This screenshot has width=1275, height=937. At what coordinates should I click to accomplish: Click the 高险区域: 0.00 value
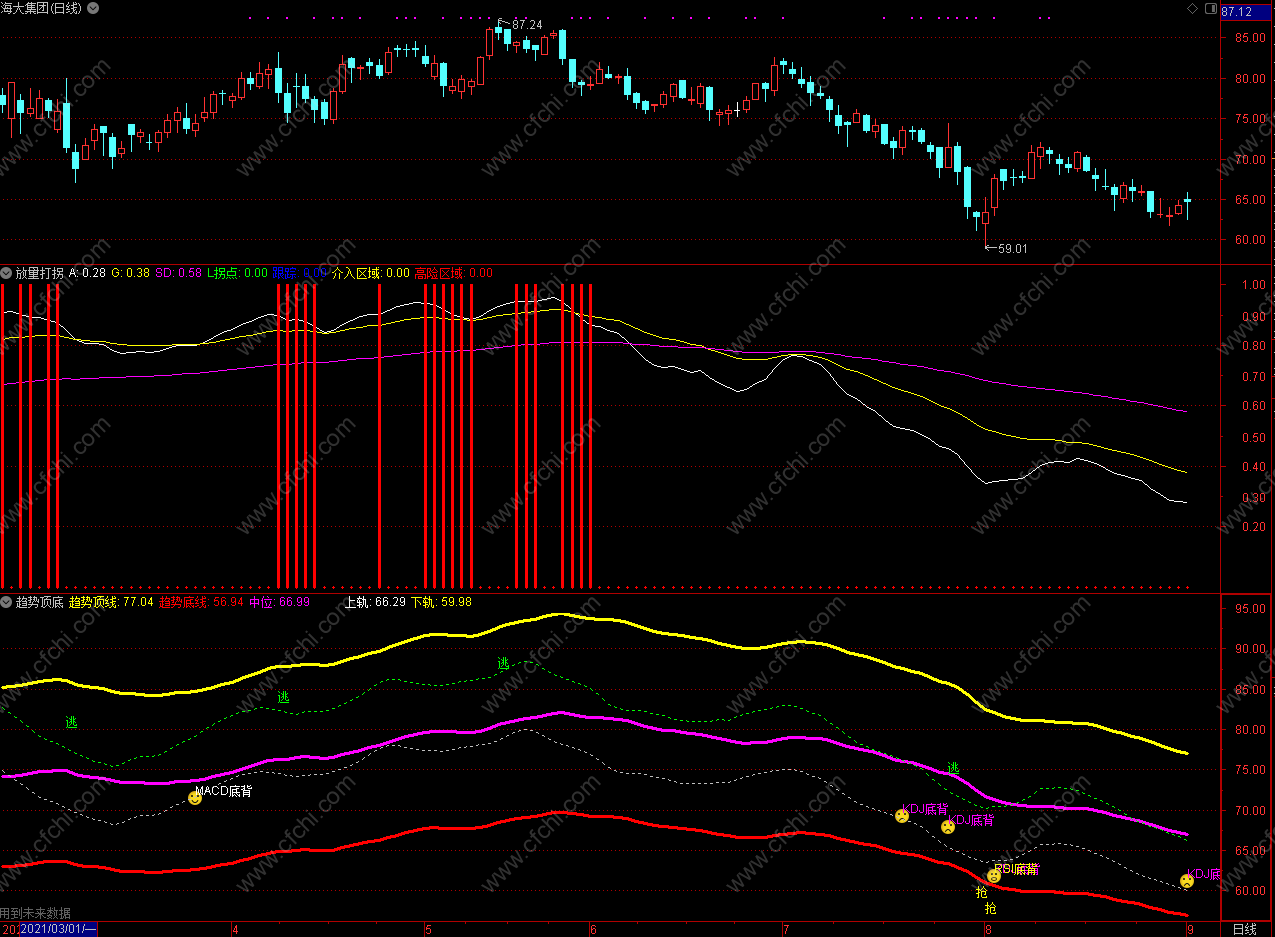pos(454,272)
